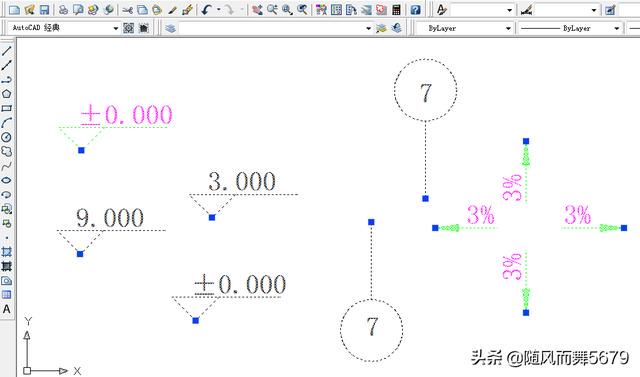Click the Undo arrow icon

(x=207, y=9)
